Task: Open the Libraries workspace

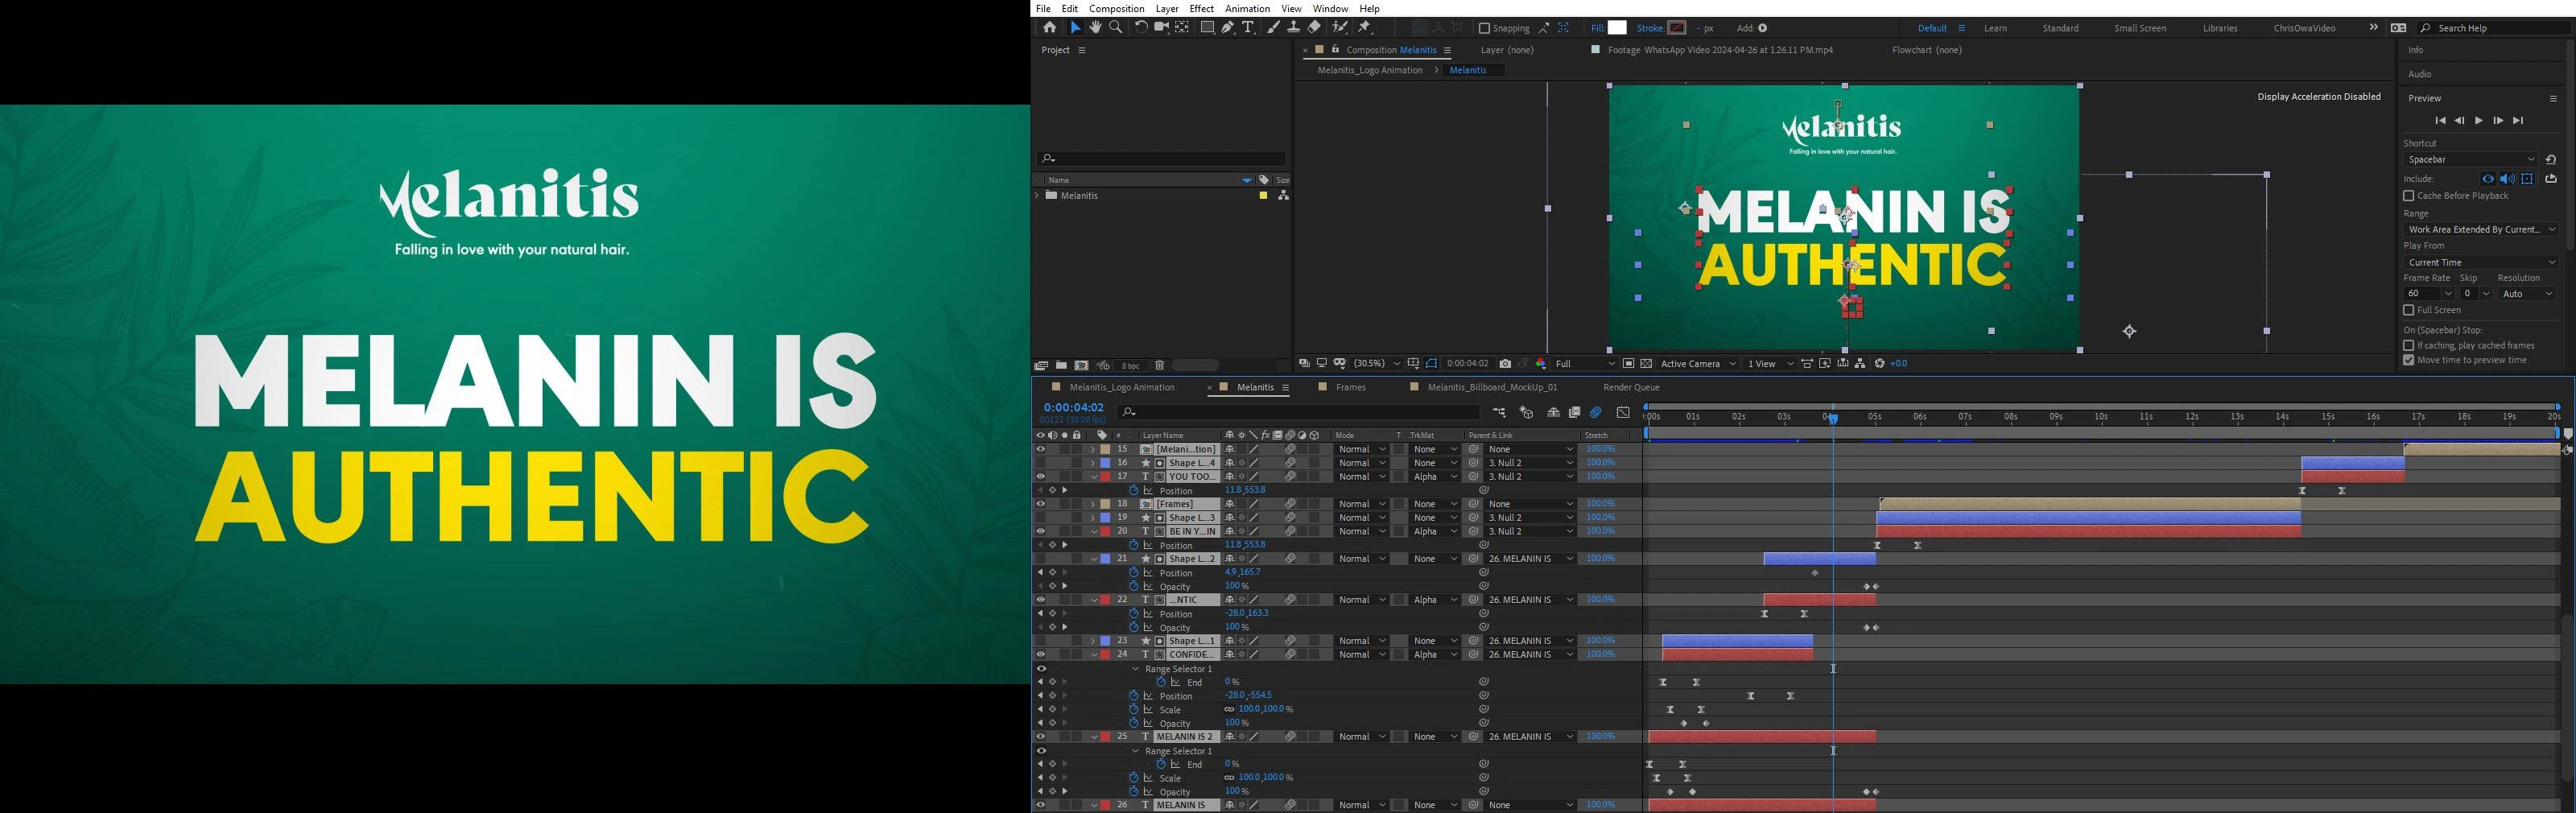Action: pos(2220,28)
